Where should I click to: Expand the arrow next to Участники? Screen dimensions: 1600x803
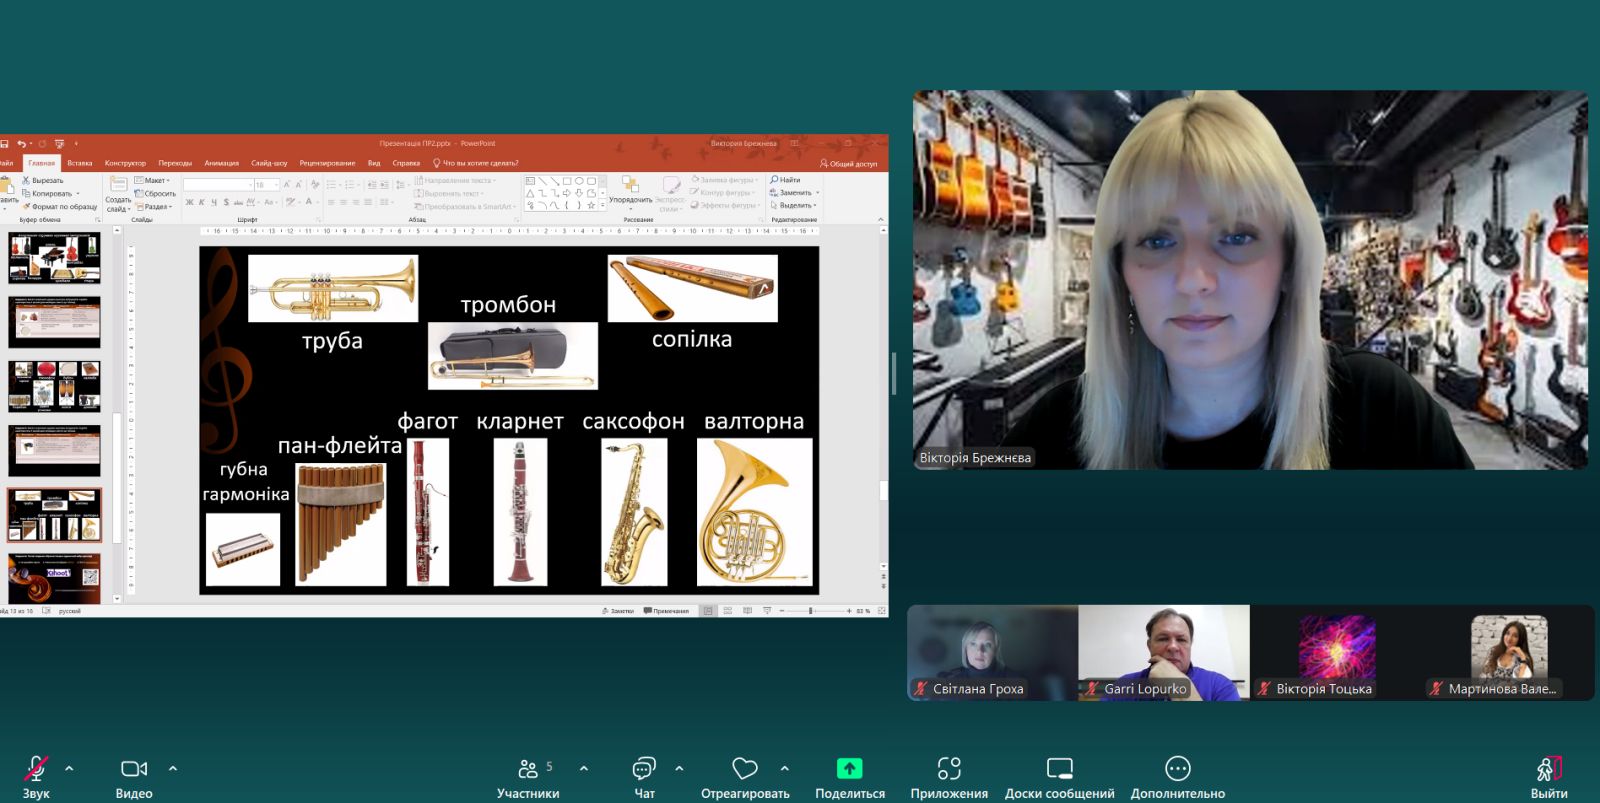[x=584, y=768]
